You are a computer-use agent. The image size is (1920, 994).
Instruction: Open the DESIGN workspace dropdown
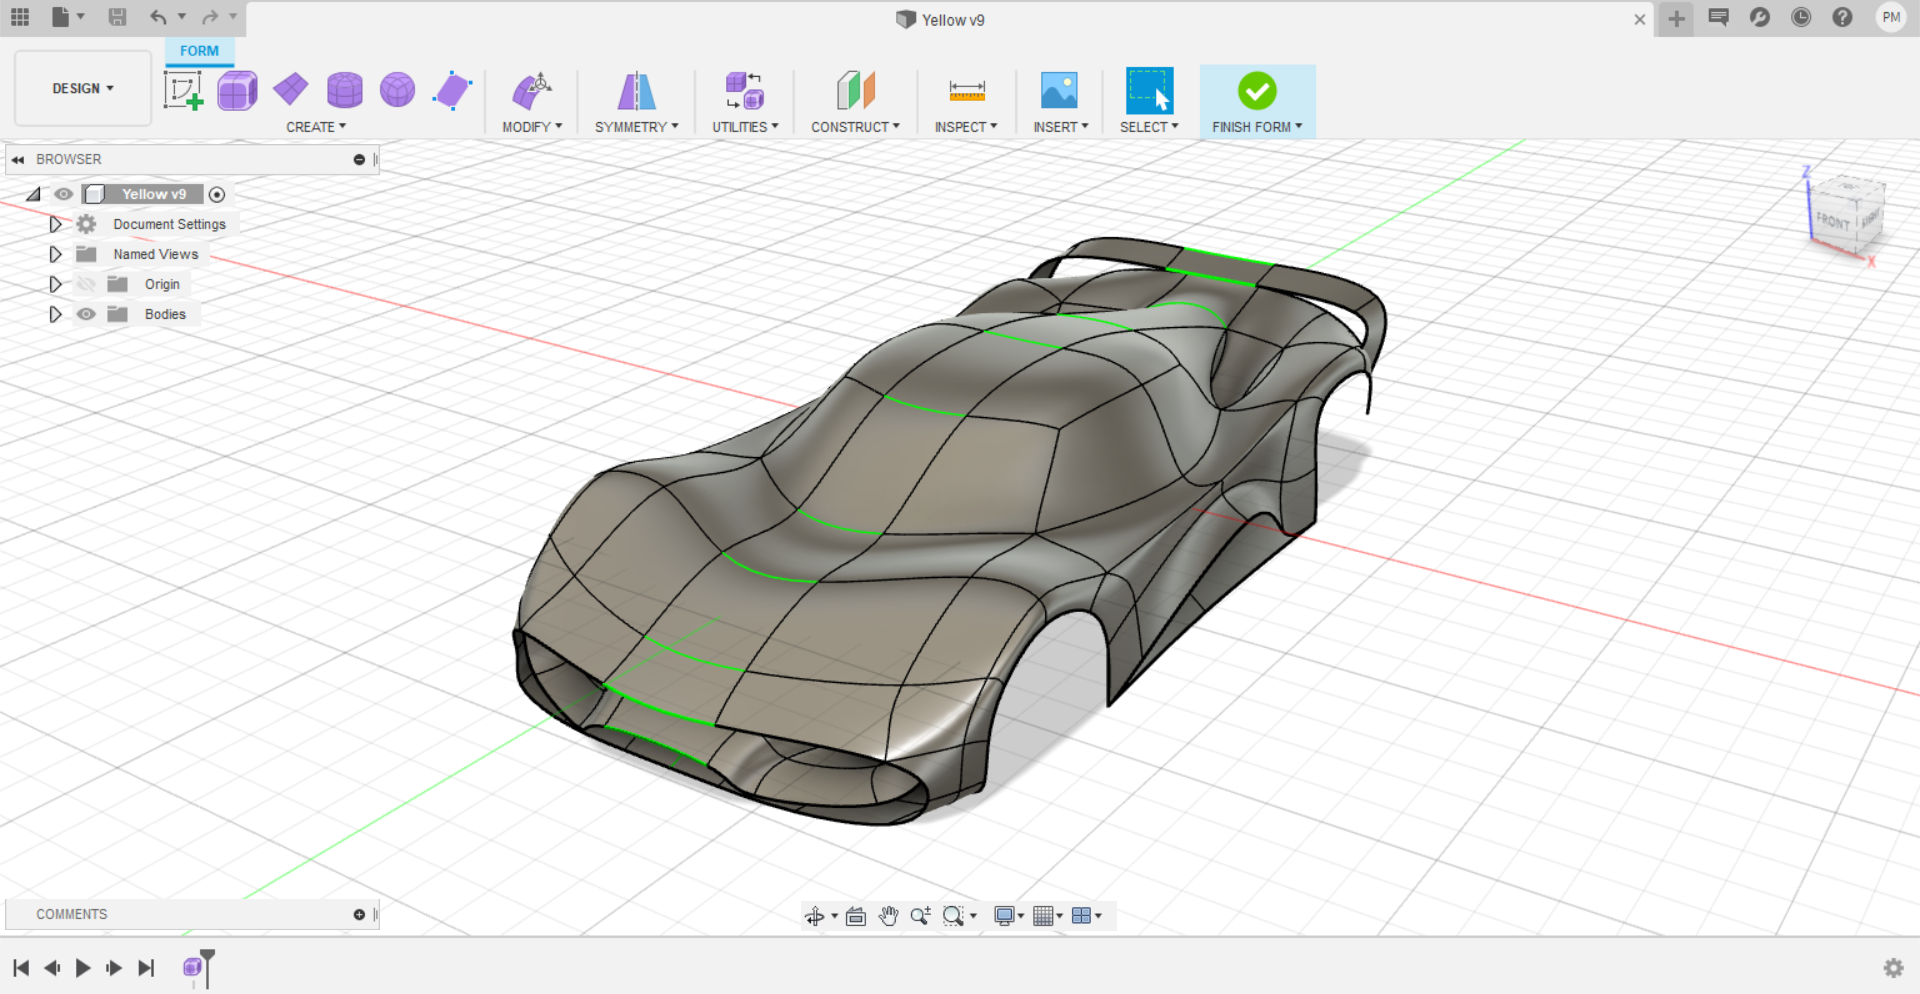point(83,88)
